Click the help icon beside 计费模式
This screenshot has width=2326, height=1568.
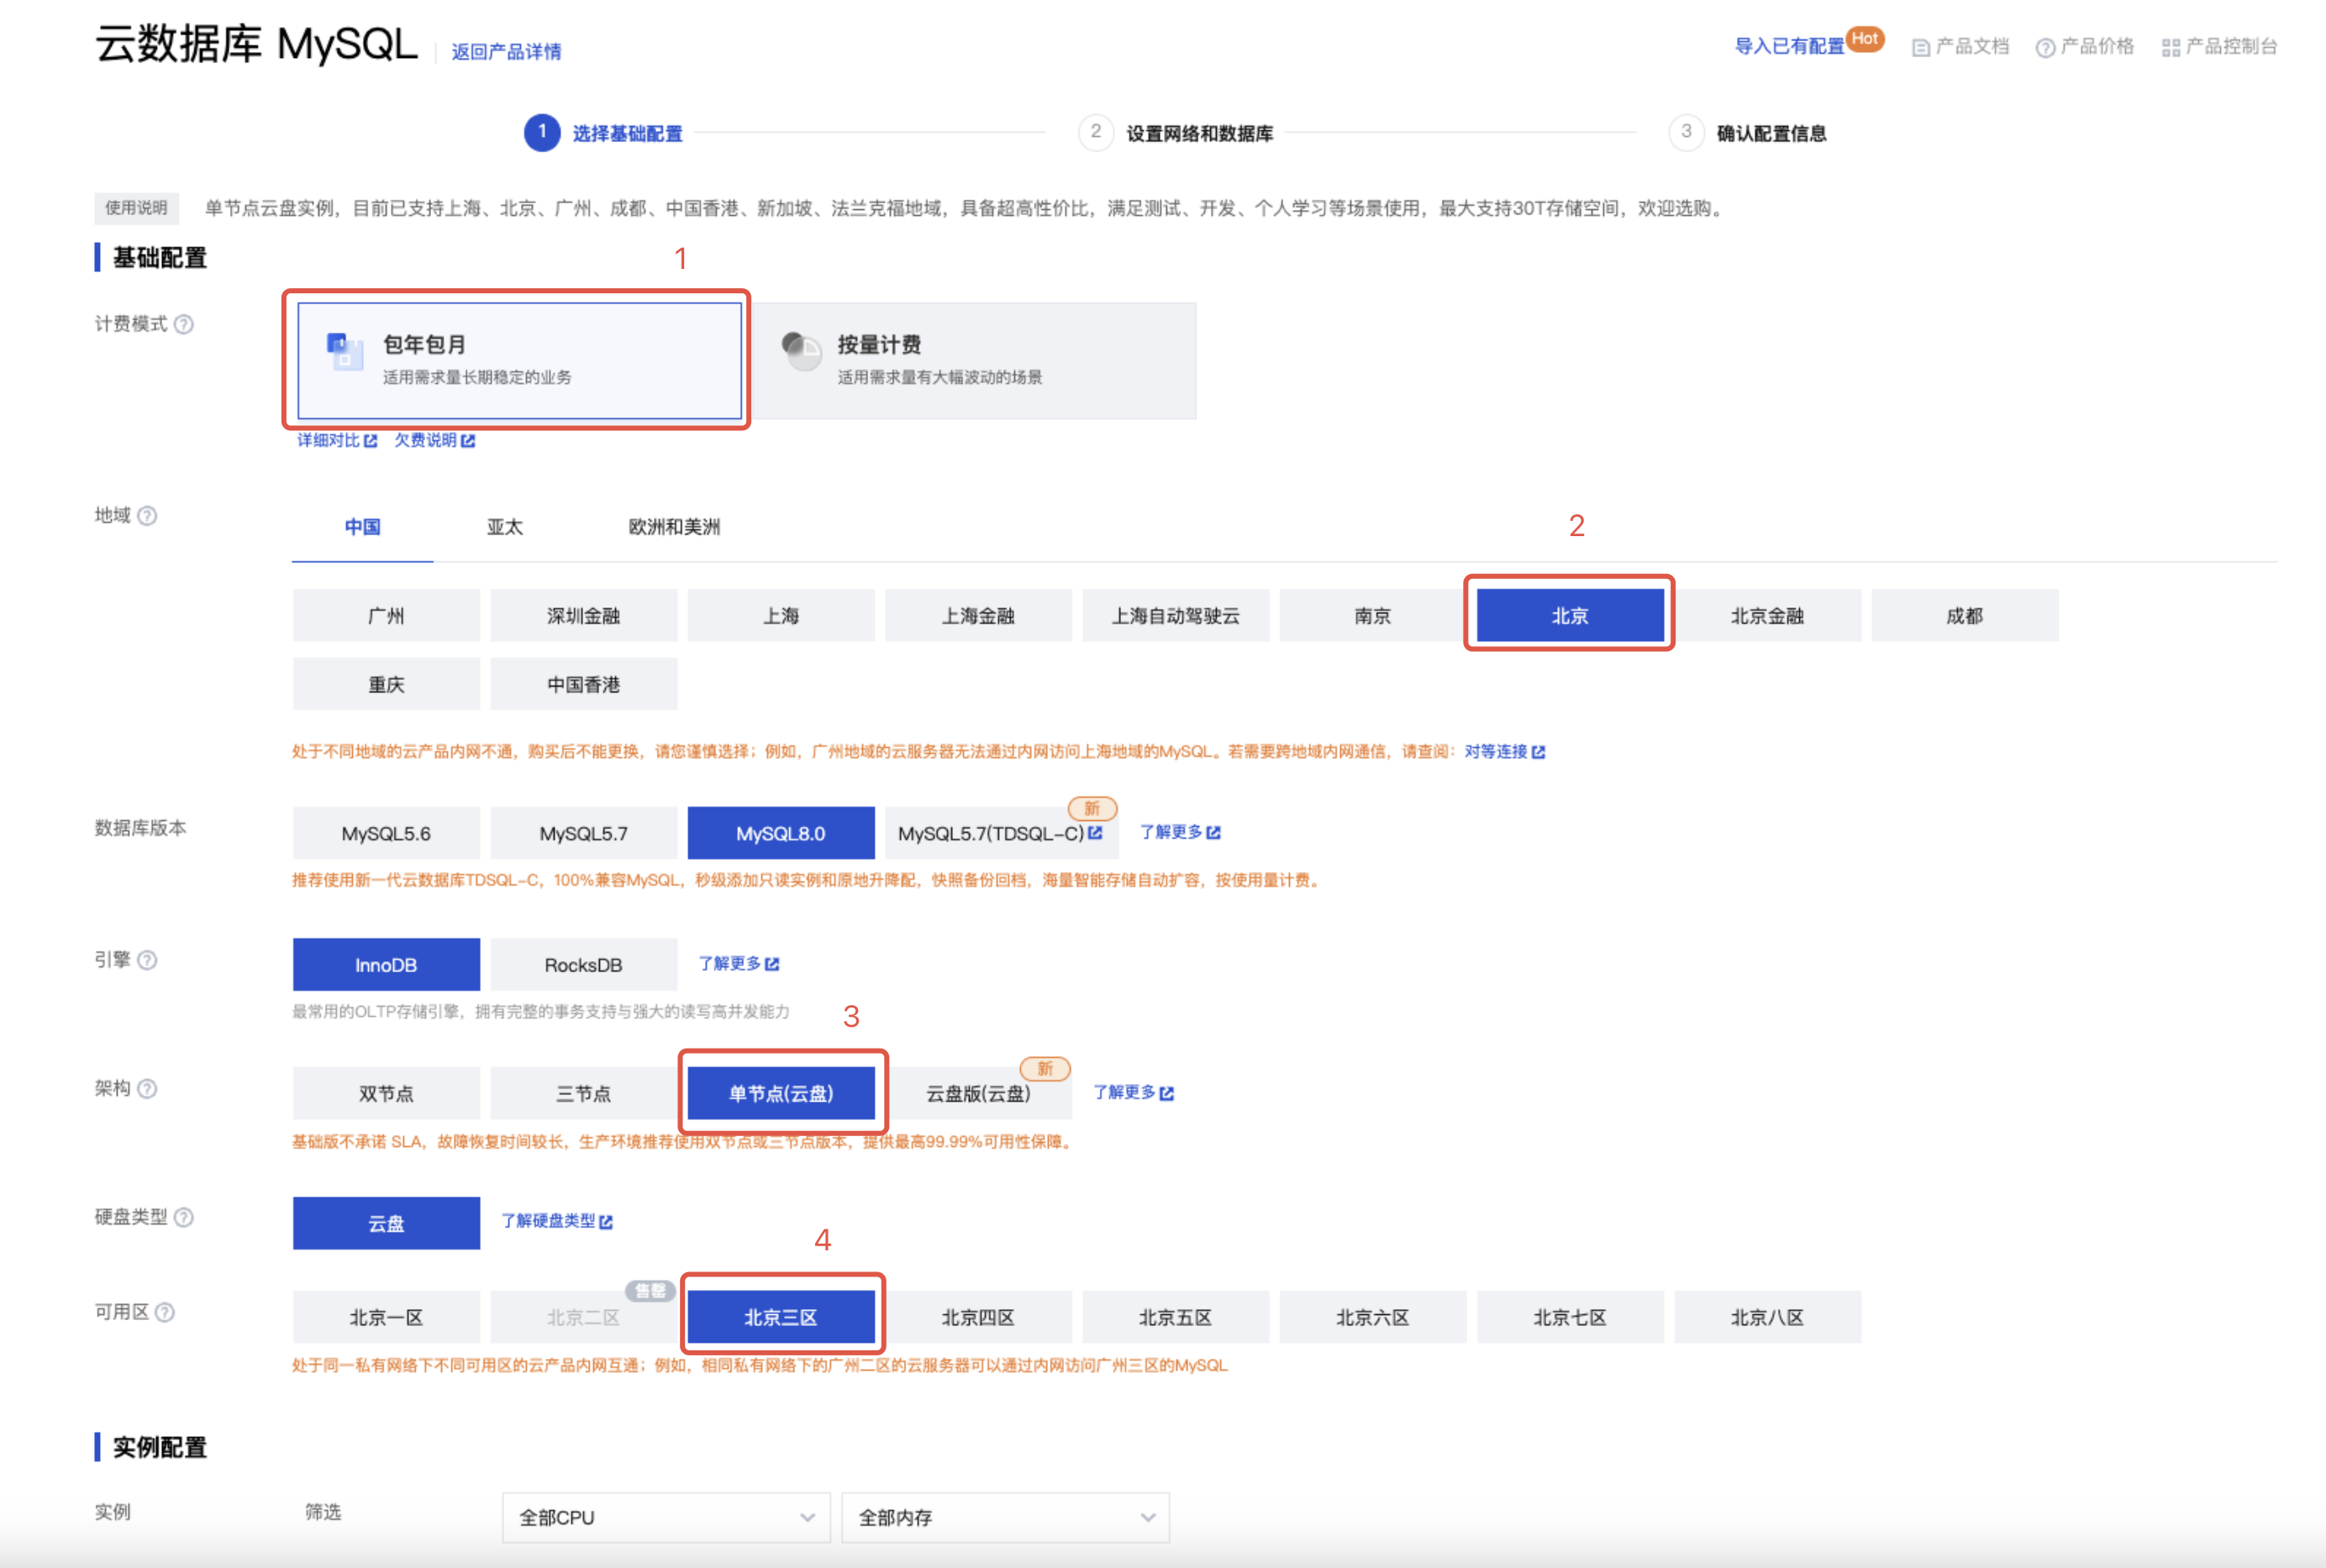click(x=184, y=324)
